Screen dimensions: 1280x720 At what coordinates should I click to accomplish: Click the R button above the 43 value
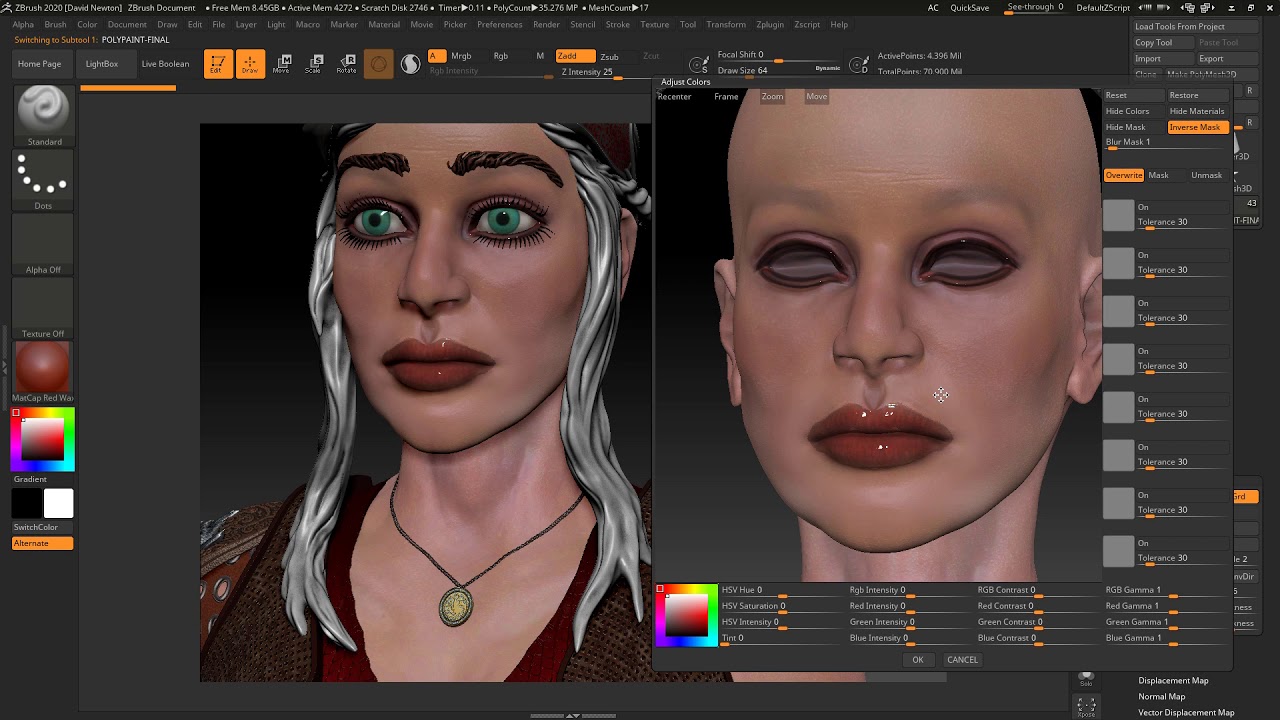[x=1250, y=124]
